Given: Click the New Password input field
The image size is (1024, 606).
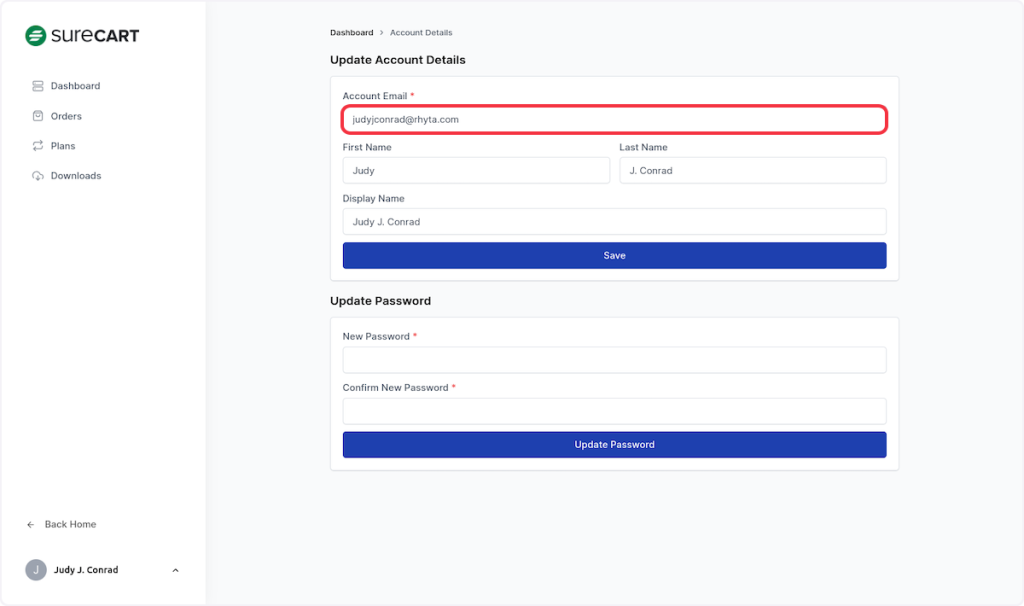Looking at the screenshot, I should coord(614,360).
